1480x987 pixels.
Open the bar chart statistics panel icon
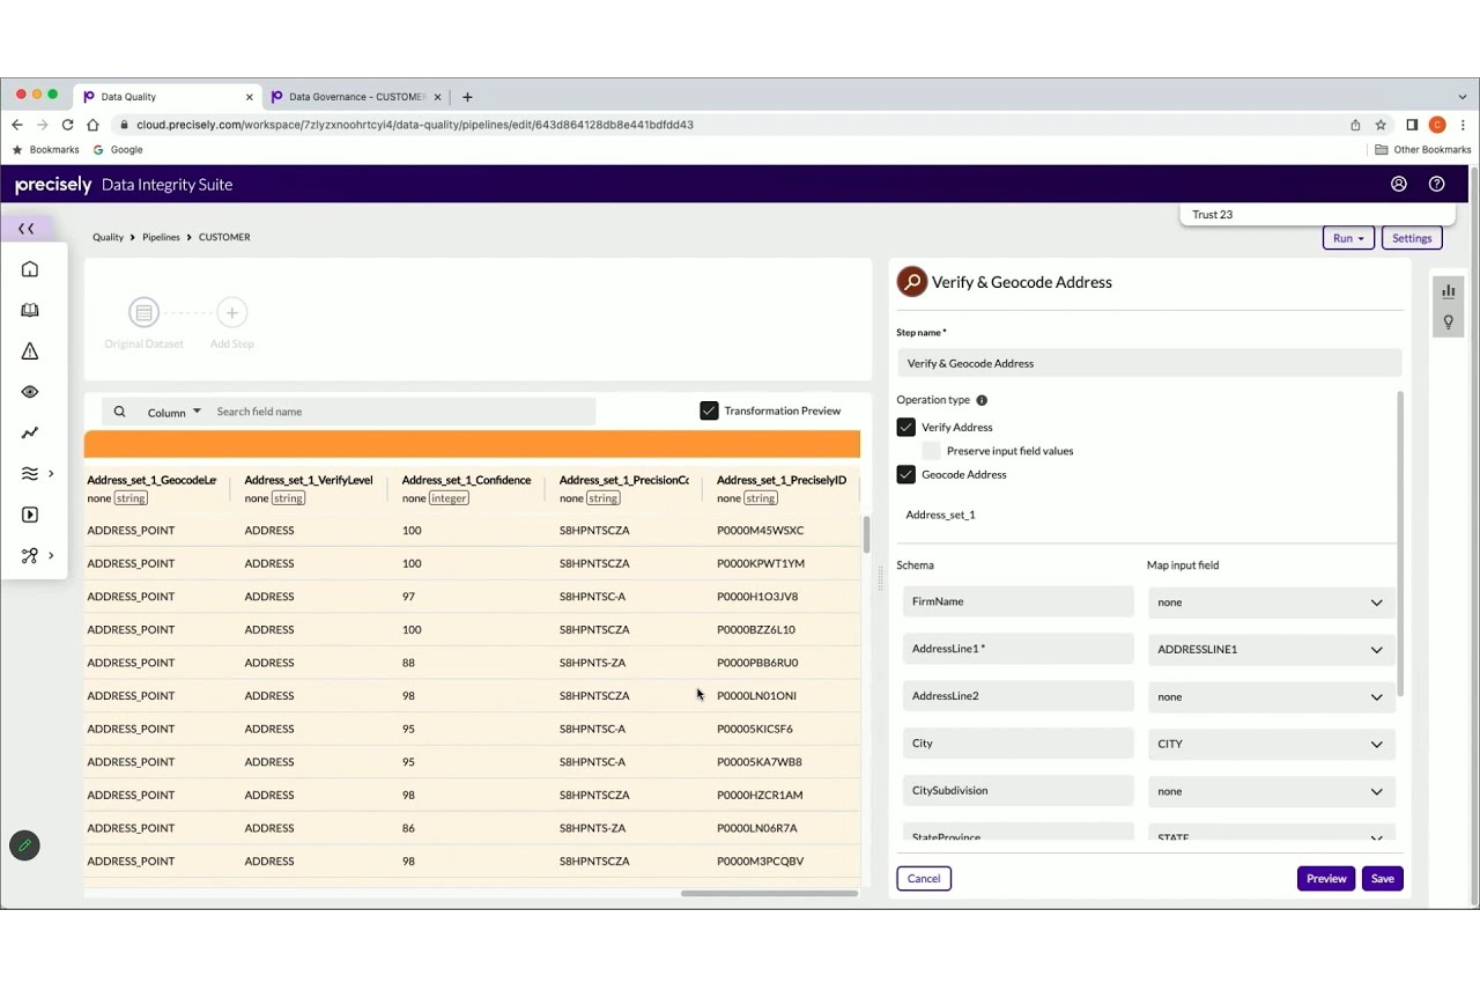pyautogui.click(x=1448, y=291)
